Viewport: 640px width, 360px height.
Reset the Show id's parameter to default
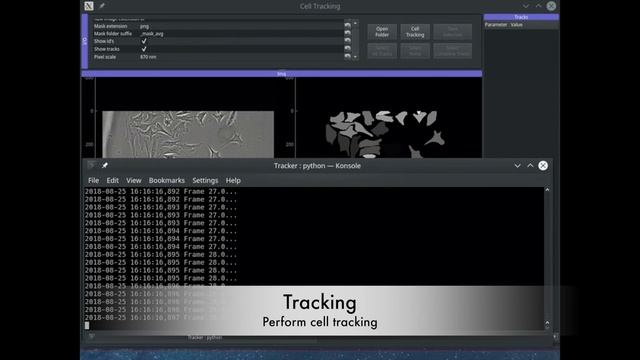[347, 41]
